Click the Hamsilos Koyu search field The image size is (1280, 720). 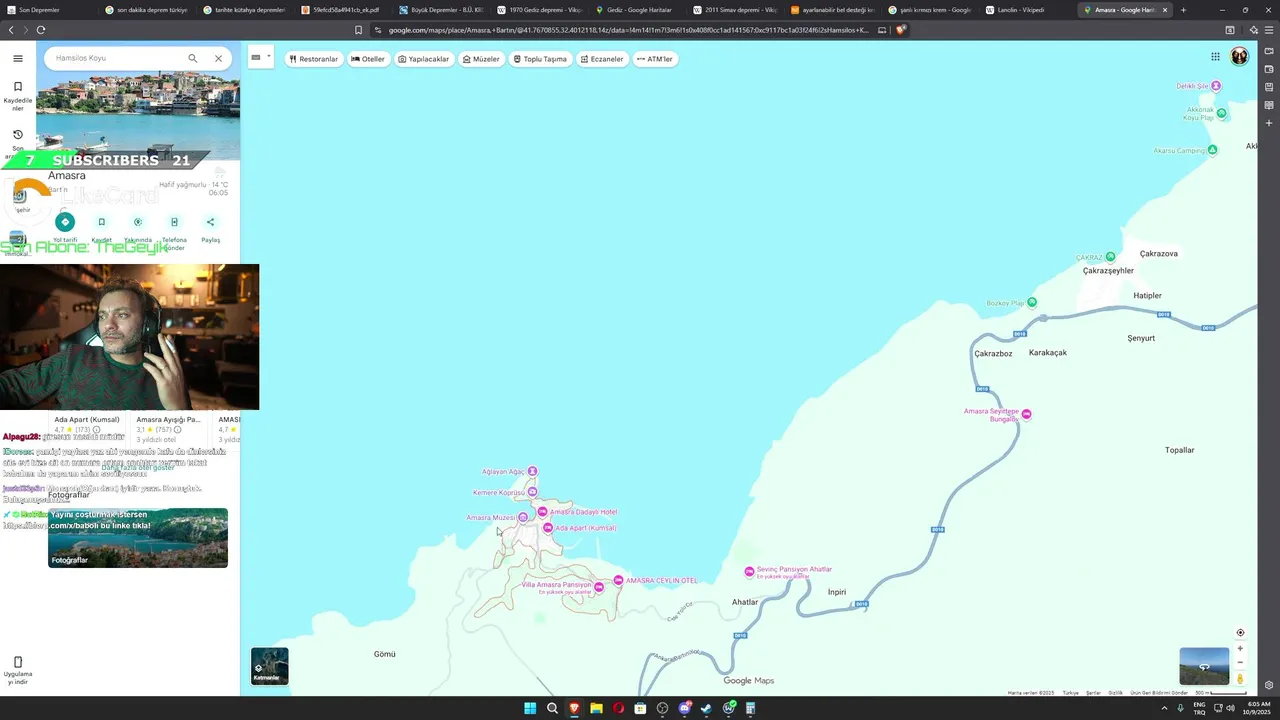pyautogui.click(x=115, y=58)
